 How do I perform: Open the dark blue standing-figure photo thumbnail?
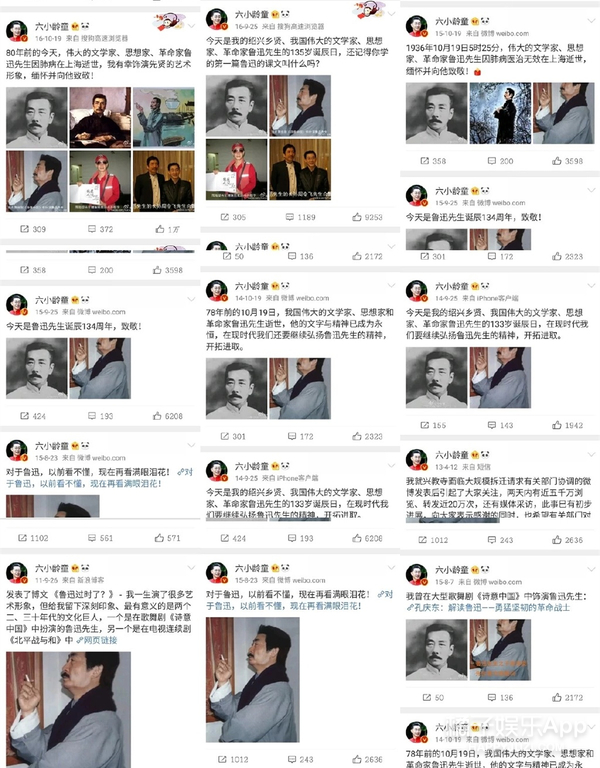tap(500, 113)
